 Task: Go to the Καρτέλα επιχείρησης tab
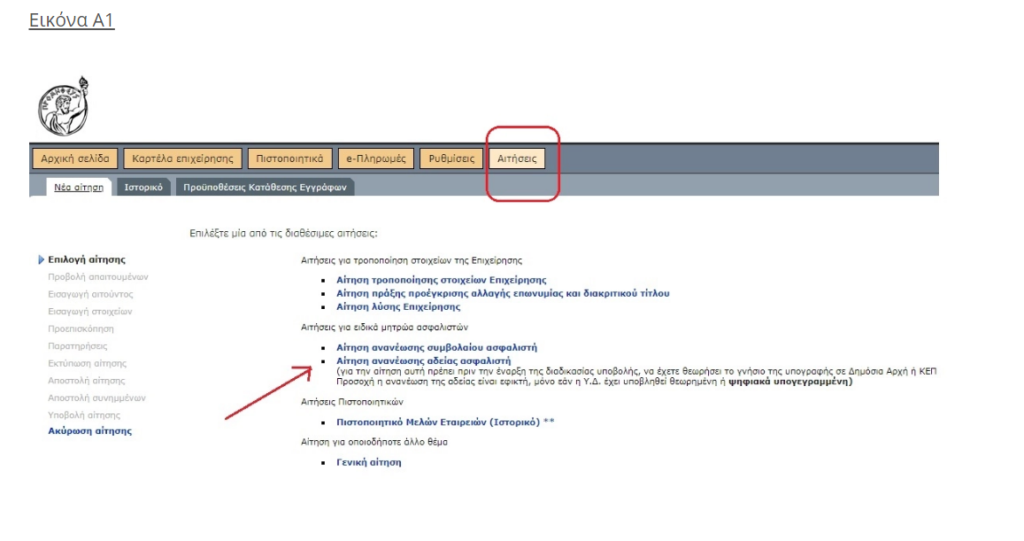coord(183,158)
